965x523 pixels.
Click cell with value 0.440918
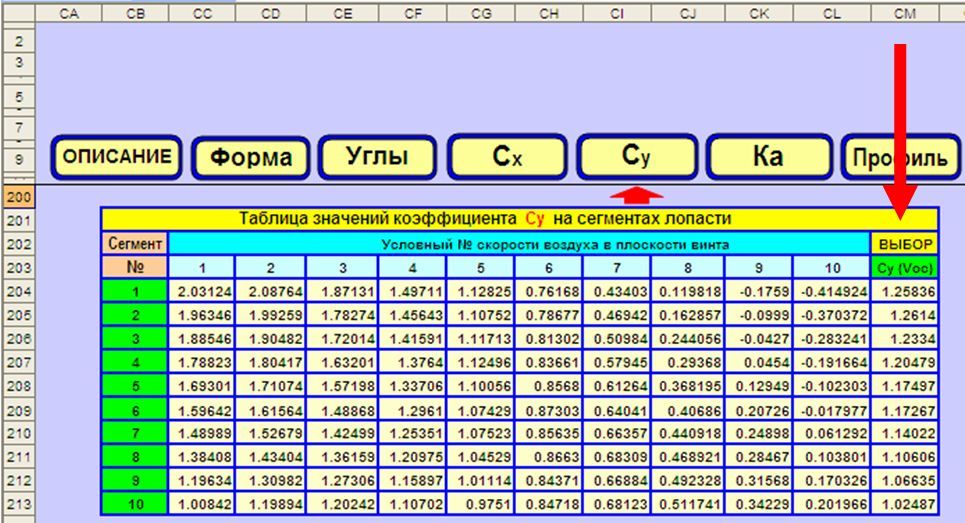point(688,434)
